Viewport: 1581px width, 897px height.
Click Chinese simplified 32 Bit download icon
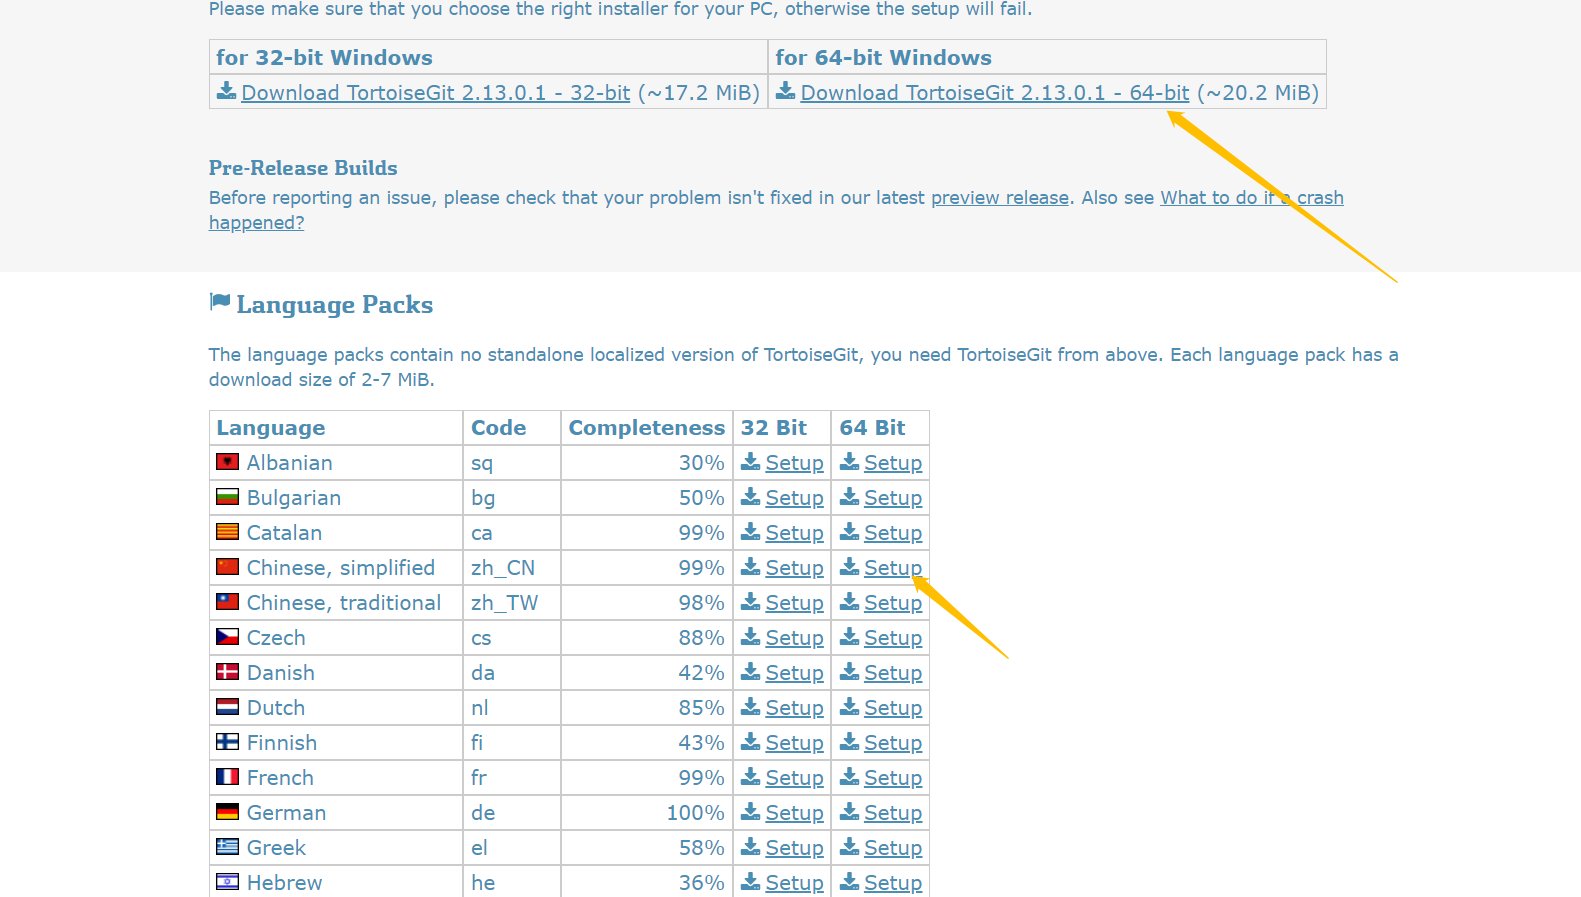[751, 566]
